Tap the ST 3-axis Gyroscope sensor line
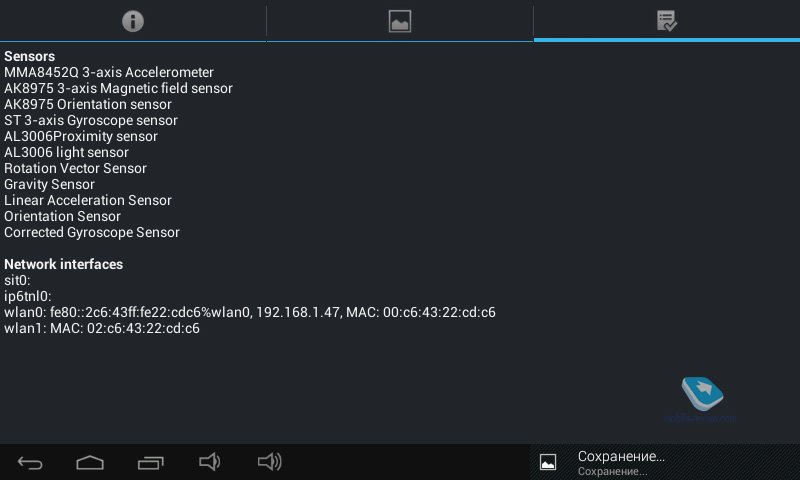Image resolution: width=800 pixels, height=480 pixels. coord(91,120)
